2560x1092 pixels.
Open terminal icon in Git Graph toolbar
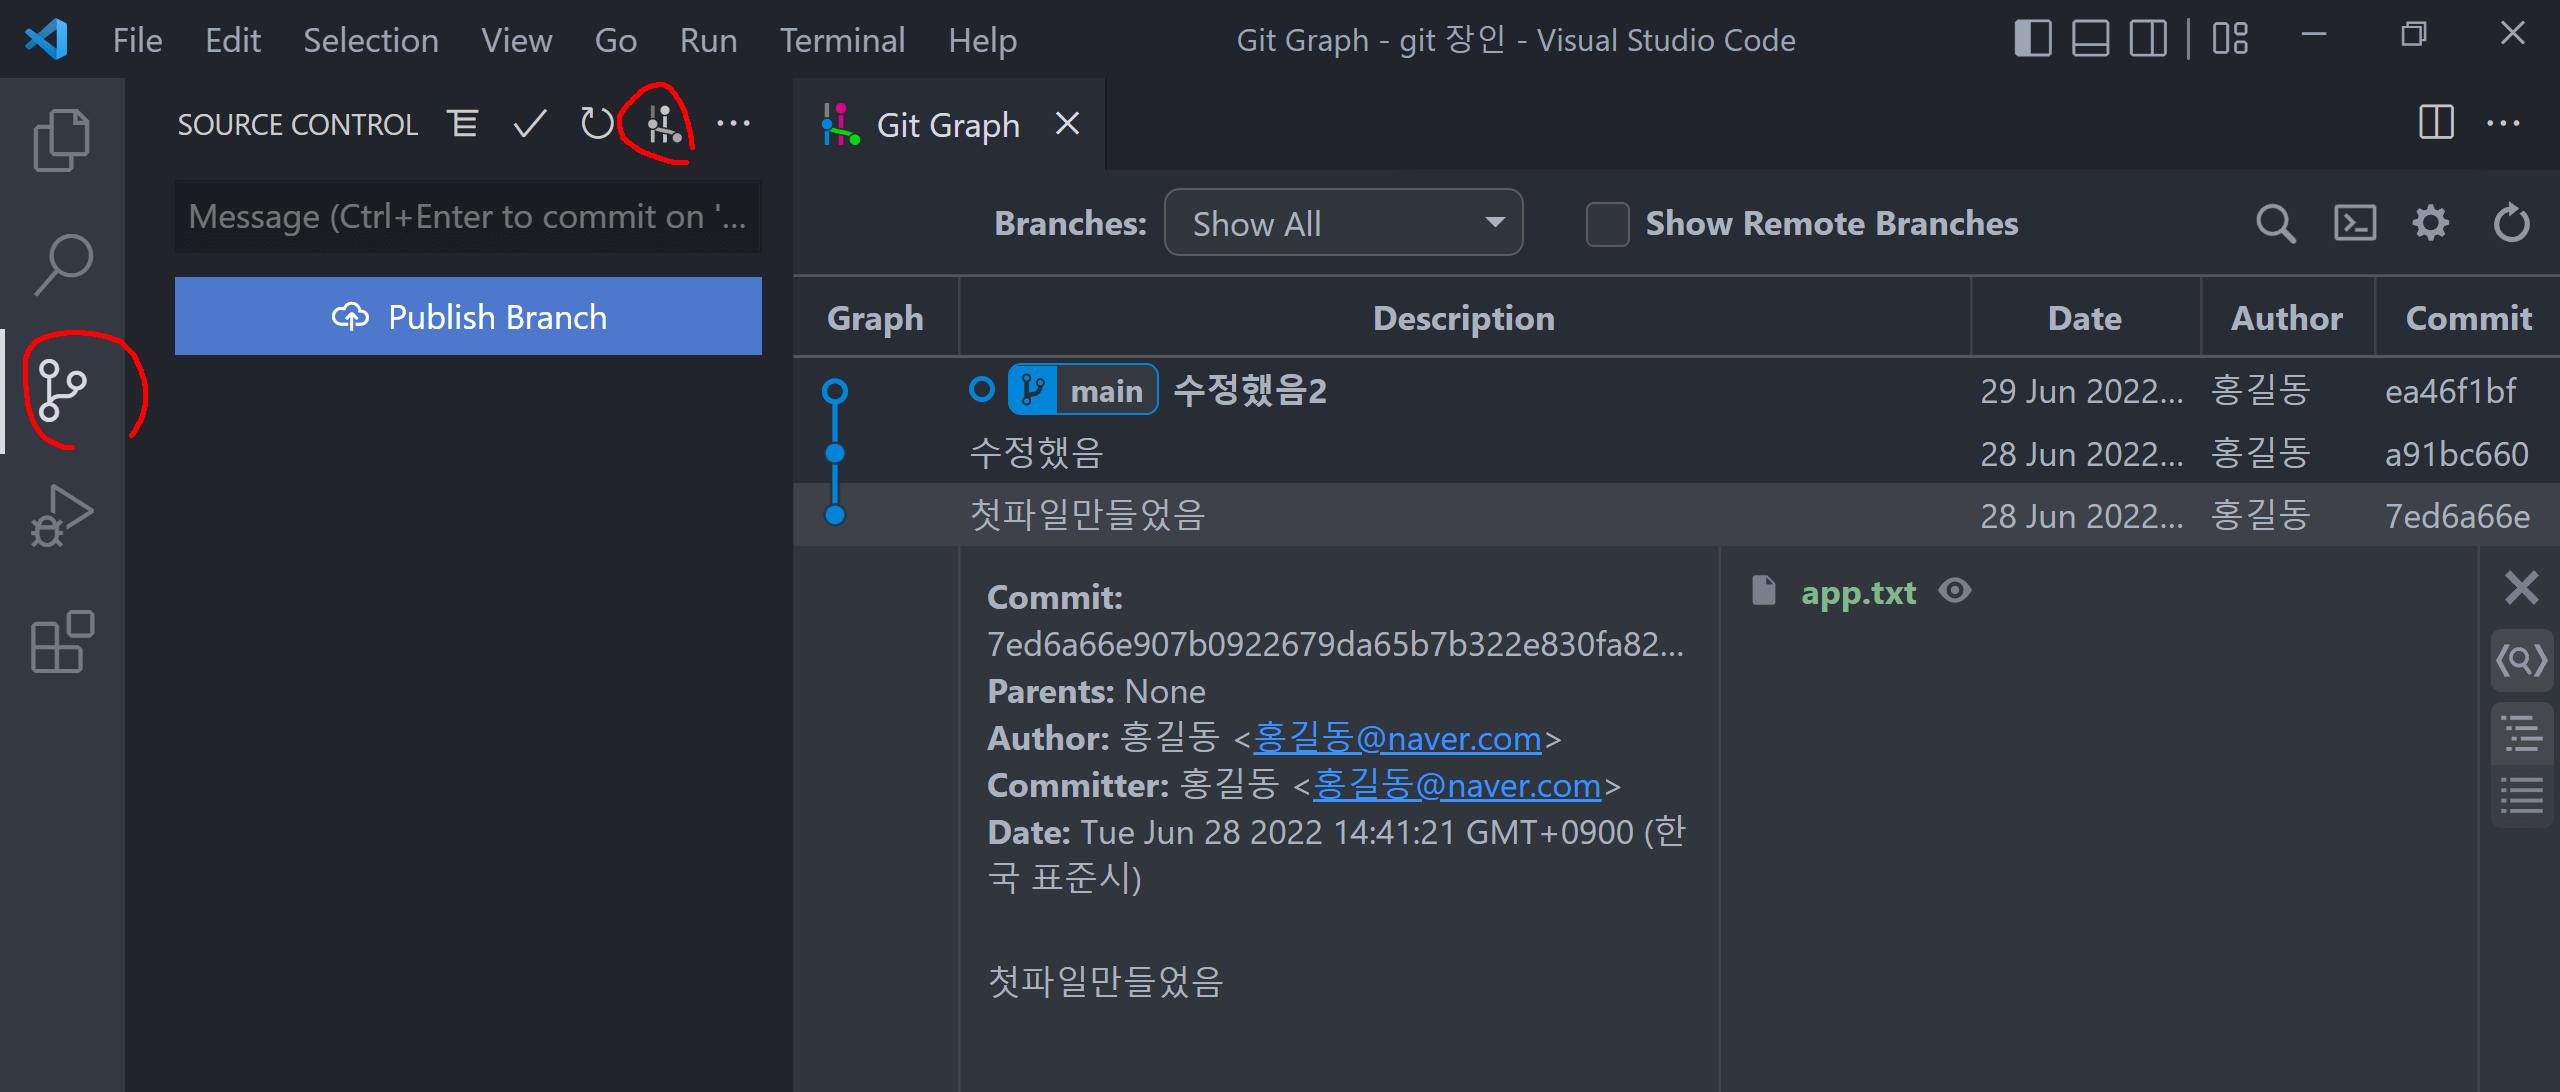[2354, 223]
